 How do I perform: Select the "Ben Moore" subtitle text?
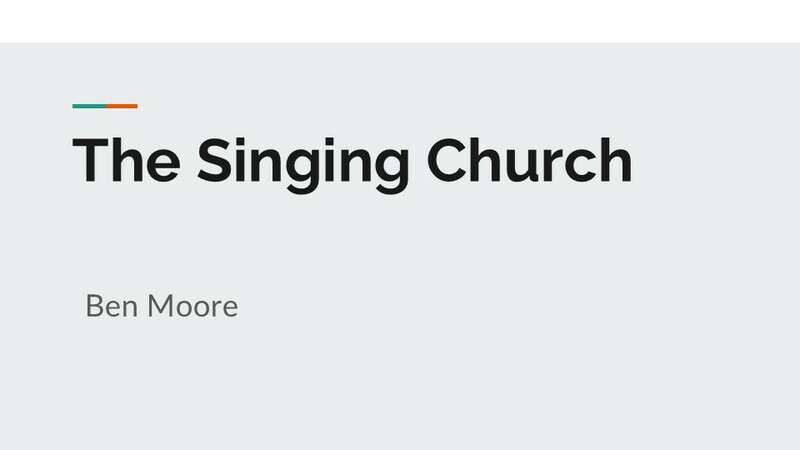click(162, 306)
